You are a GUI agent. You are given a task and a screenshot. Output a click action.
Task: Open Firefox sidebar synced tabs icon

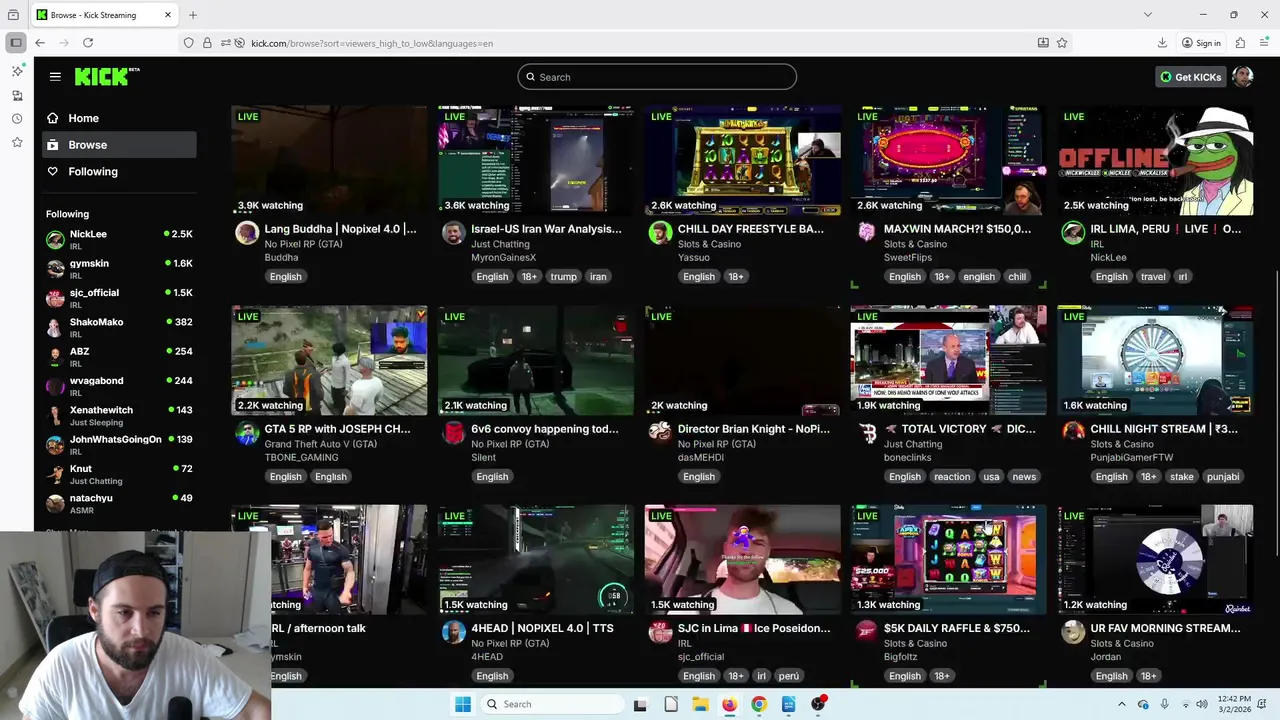click(x=17, y=95)
